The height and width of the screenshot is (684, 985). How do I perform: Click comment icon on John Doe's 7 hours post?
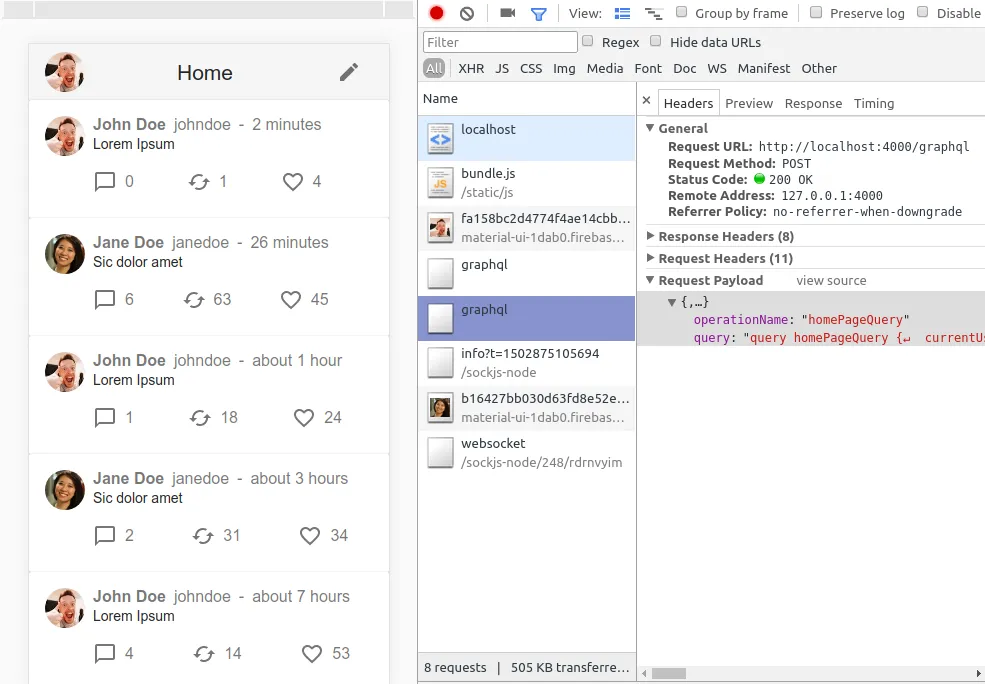click(x=105, y=654)
